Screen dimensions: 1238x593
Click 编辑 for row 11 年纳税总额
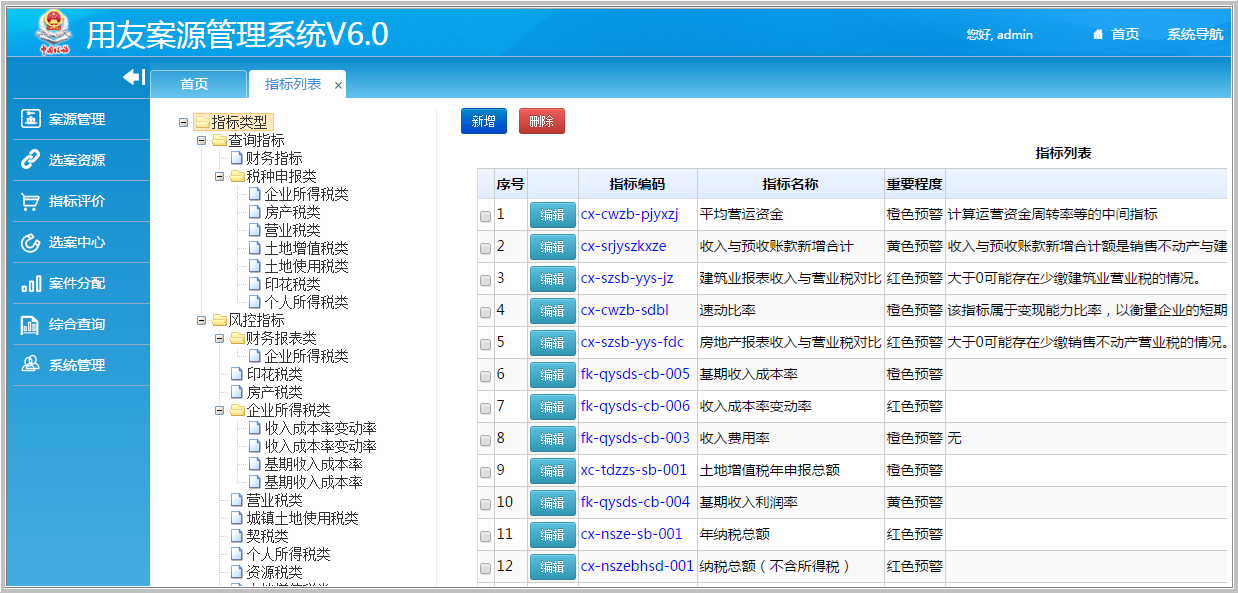[553, 535]
